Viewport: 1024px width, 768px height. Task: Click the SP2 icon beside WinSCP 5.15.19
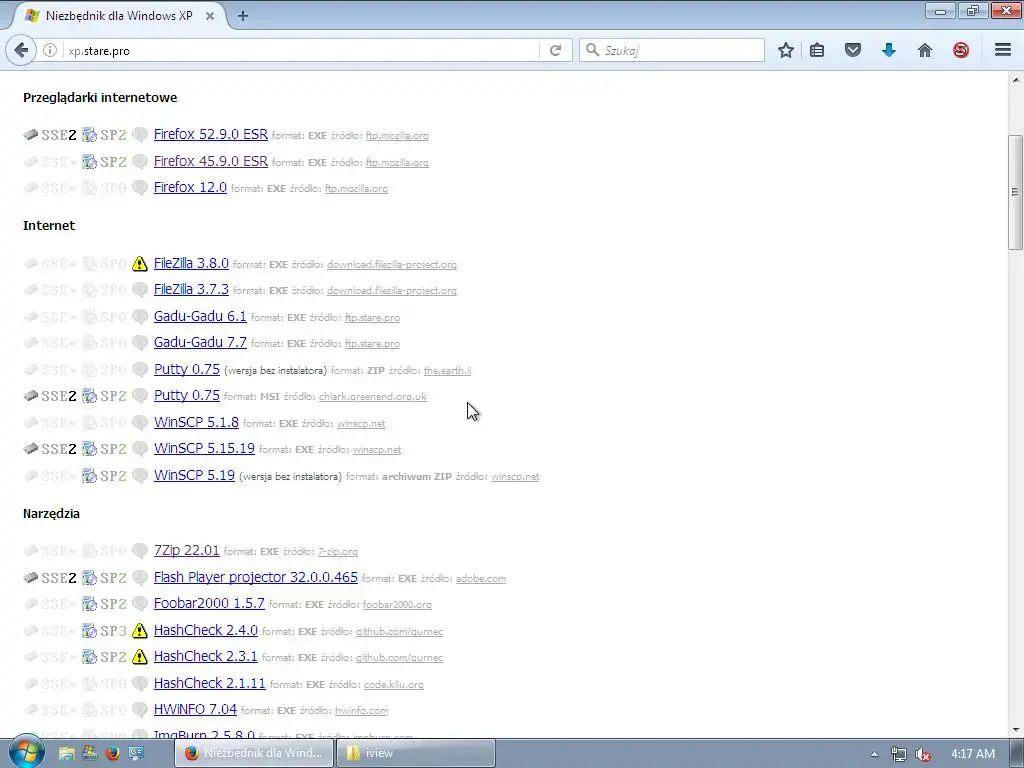coord(104,449)
